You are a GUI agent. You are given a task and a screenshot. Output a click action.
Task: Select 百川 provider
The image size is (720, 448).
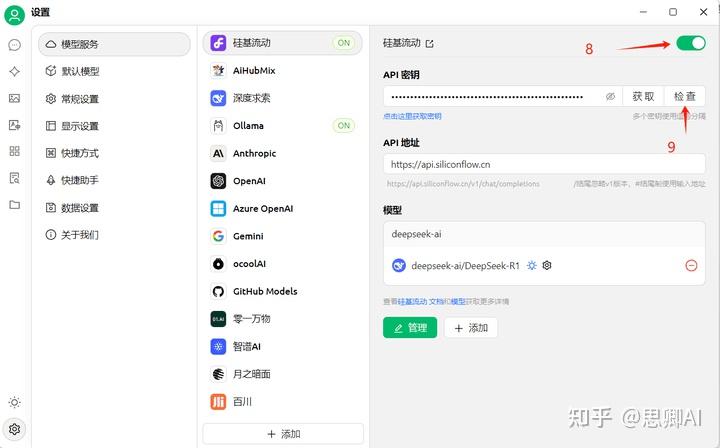pyautogui.click(x=282, y=401)
